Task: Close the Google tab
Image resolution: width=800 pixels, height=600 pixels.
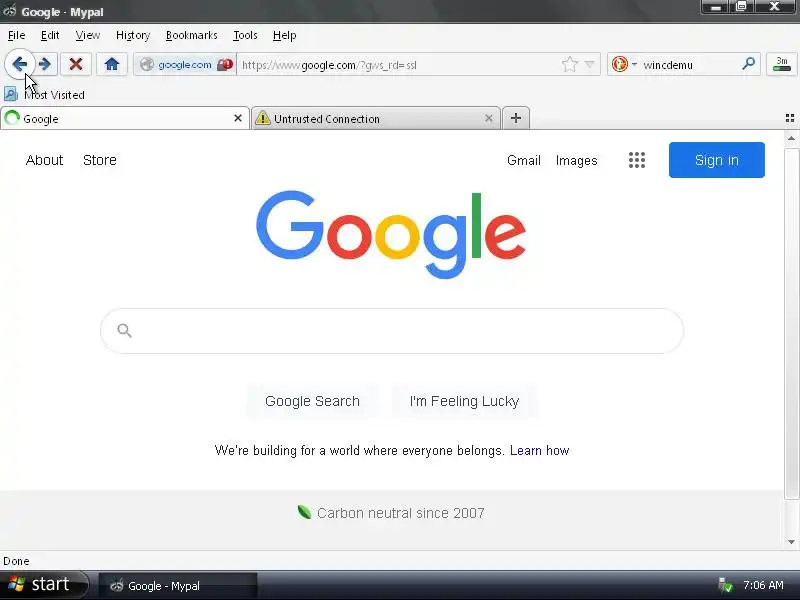Action: [x=238, y=118]
